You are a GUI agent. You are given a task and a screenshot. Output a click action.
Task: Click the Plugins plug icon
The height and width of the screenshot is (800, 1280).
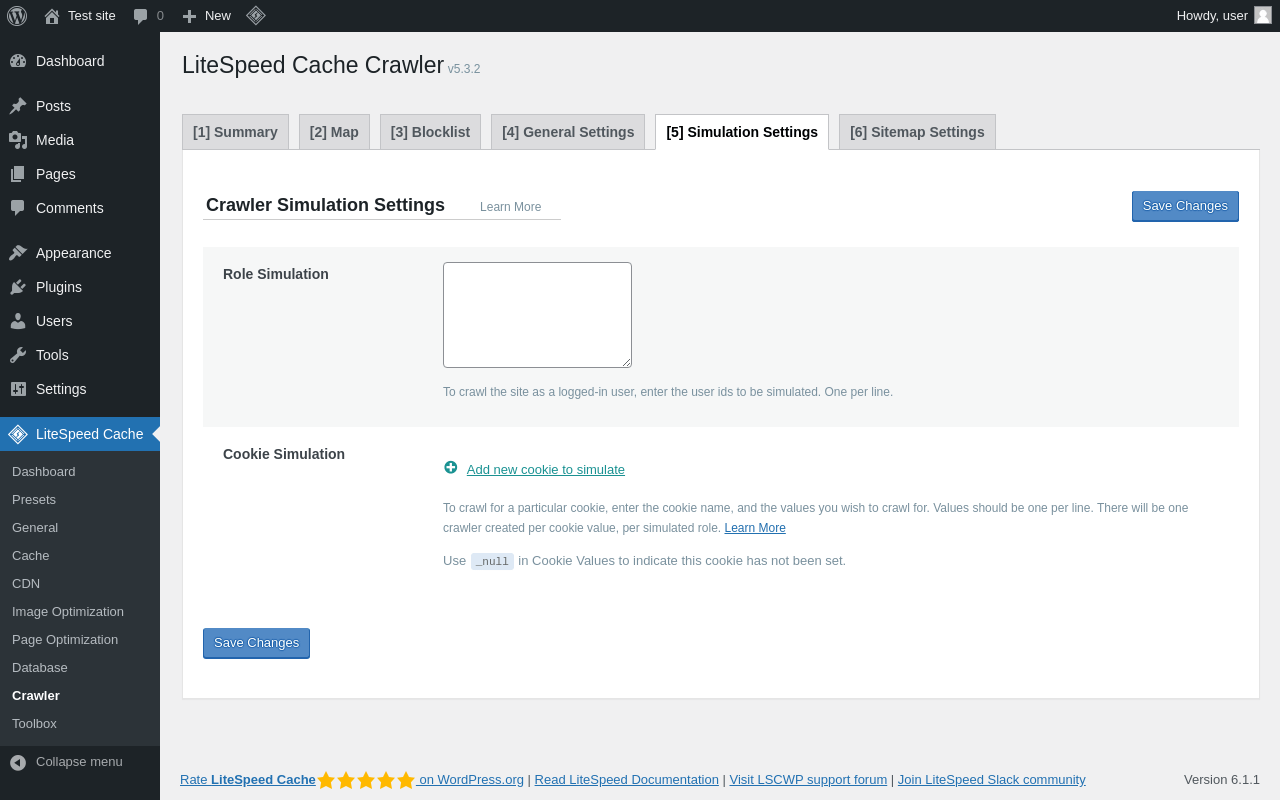pos(18,287)
